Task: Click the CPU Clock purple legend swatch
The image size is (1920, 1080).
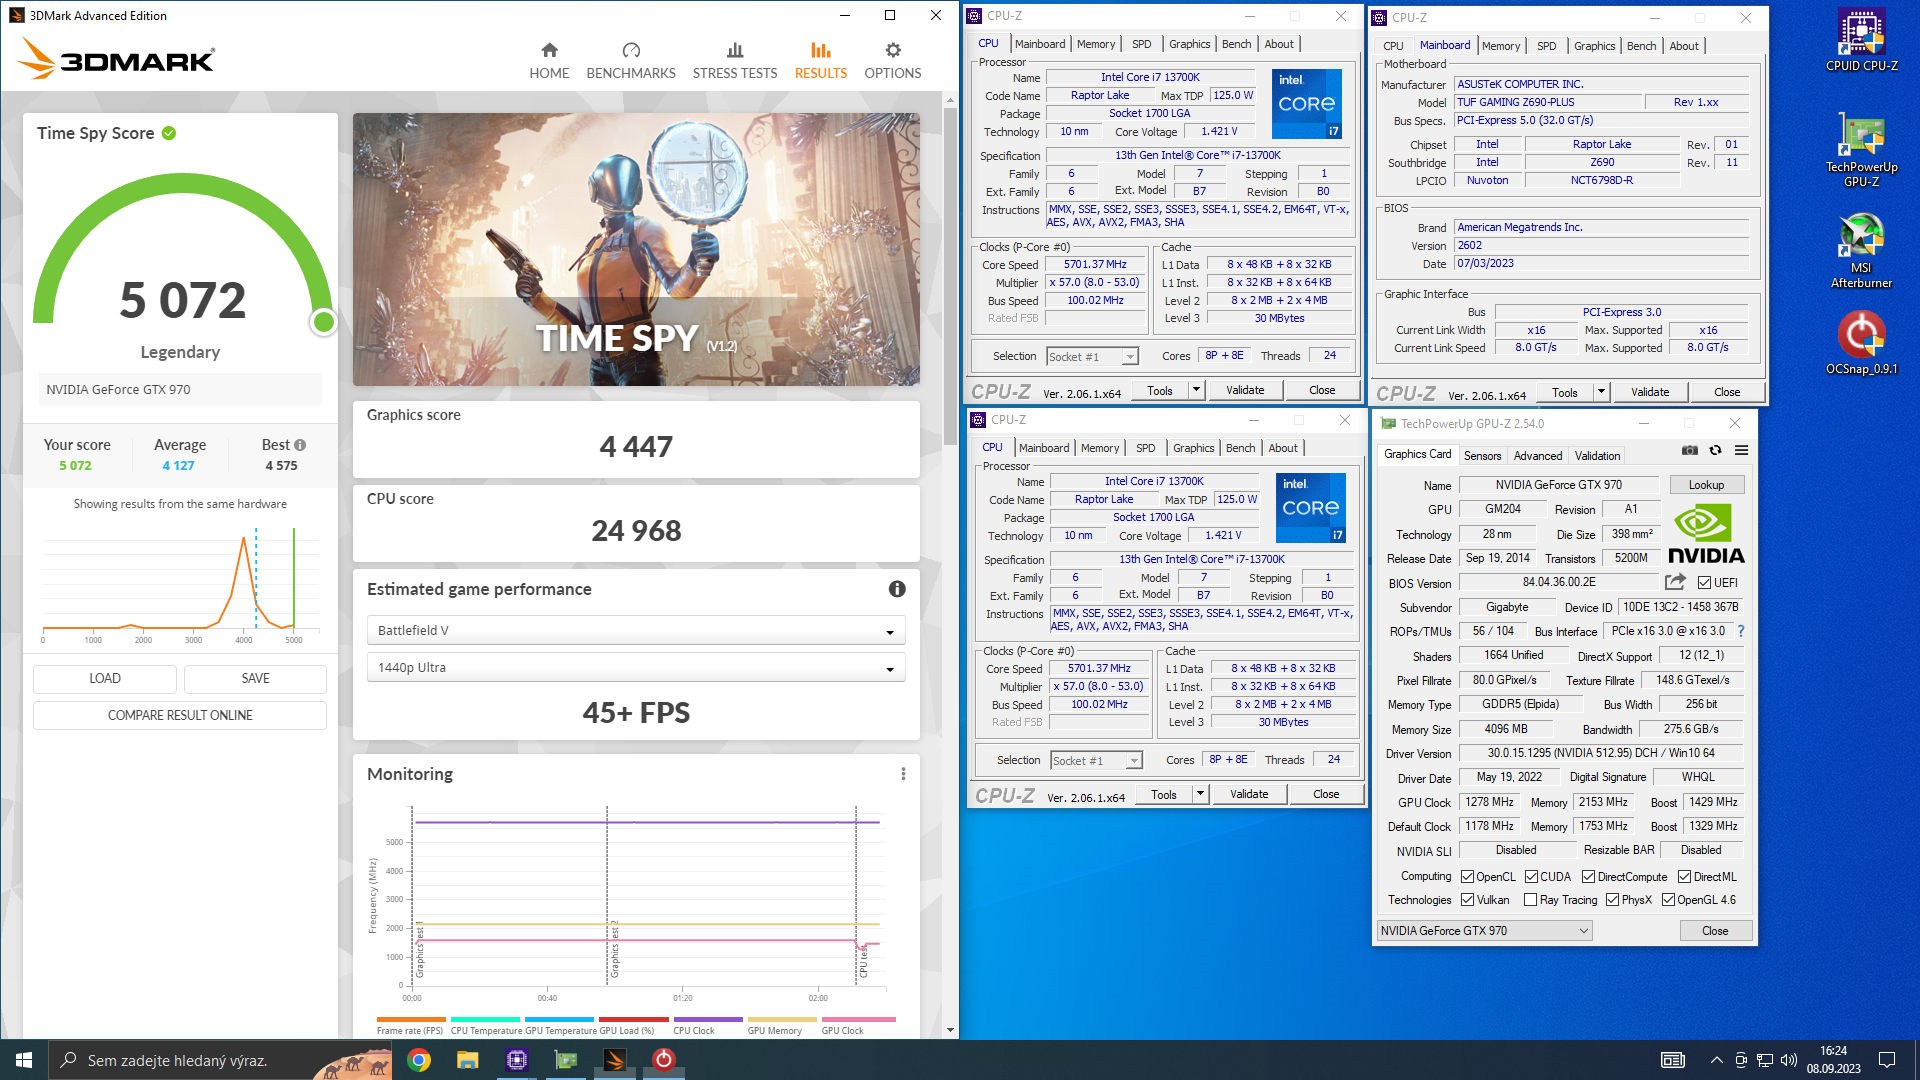Action: click(x=707, y=1020)
